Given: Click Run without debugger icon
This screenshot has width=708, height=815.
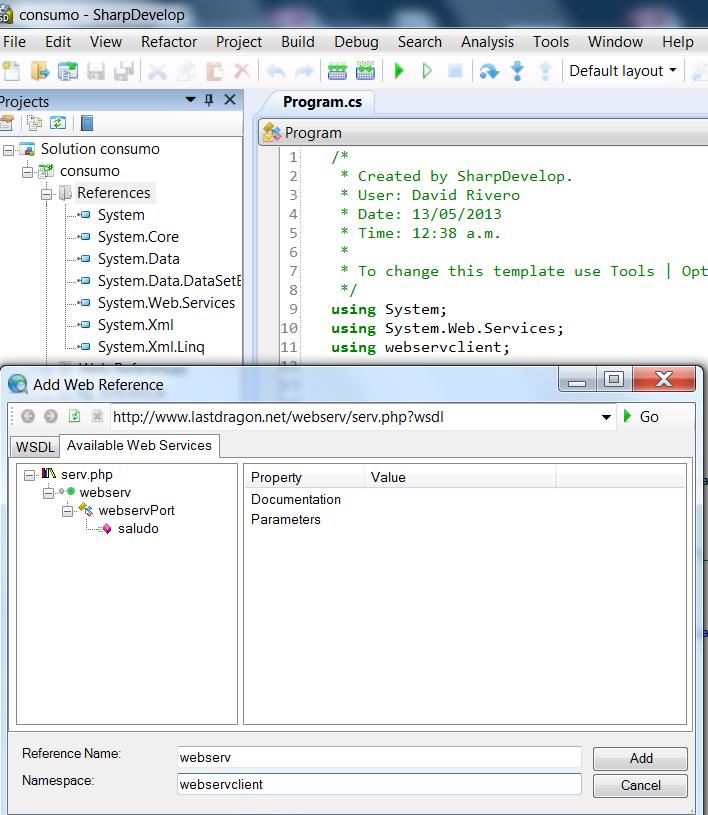Looking at the screenshot, I should (x=427, y=71).
